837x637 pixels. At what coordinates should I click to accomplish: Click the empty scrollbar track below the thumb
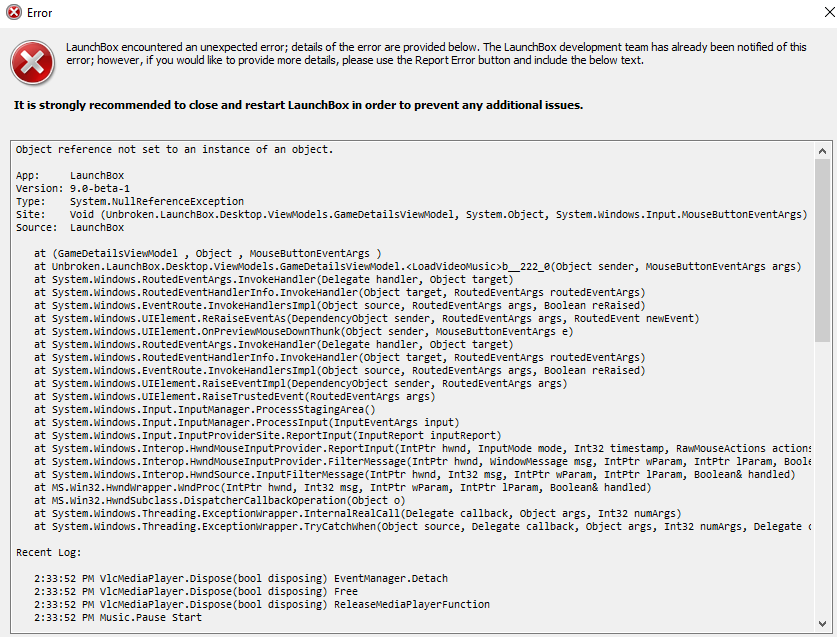coord(822,478)
